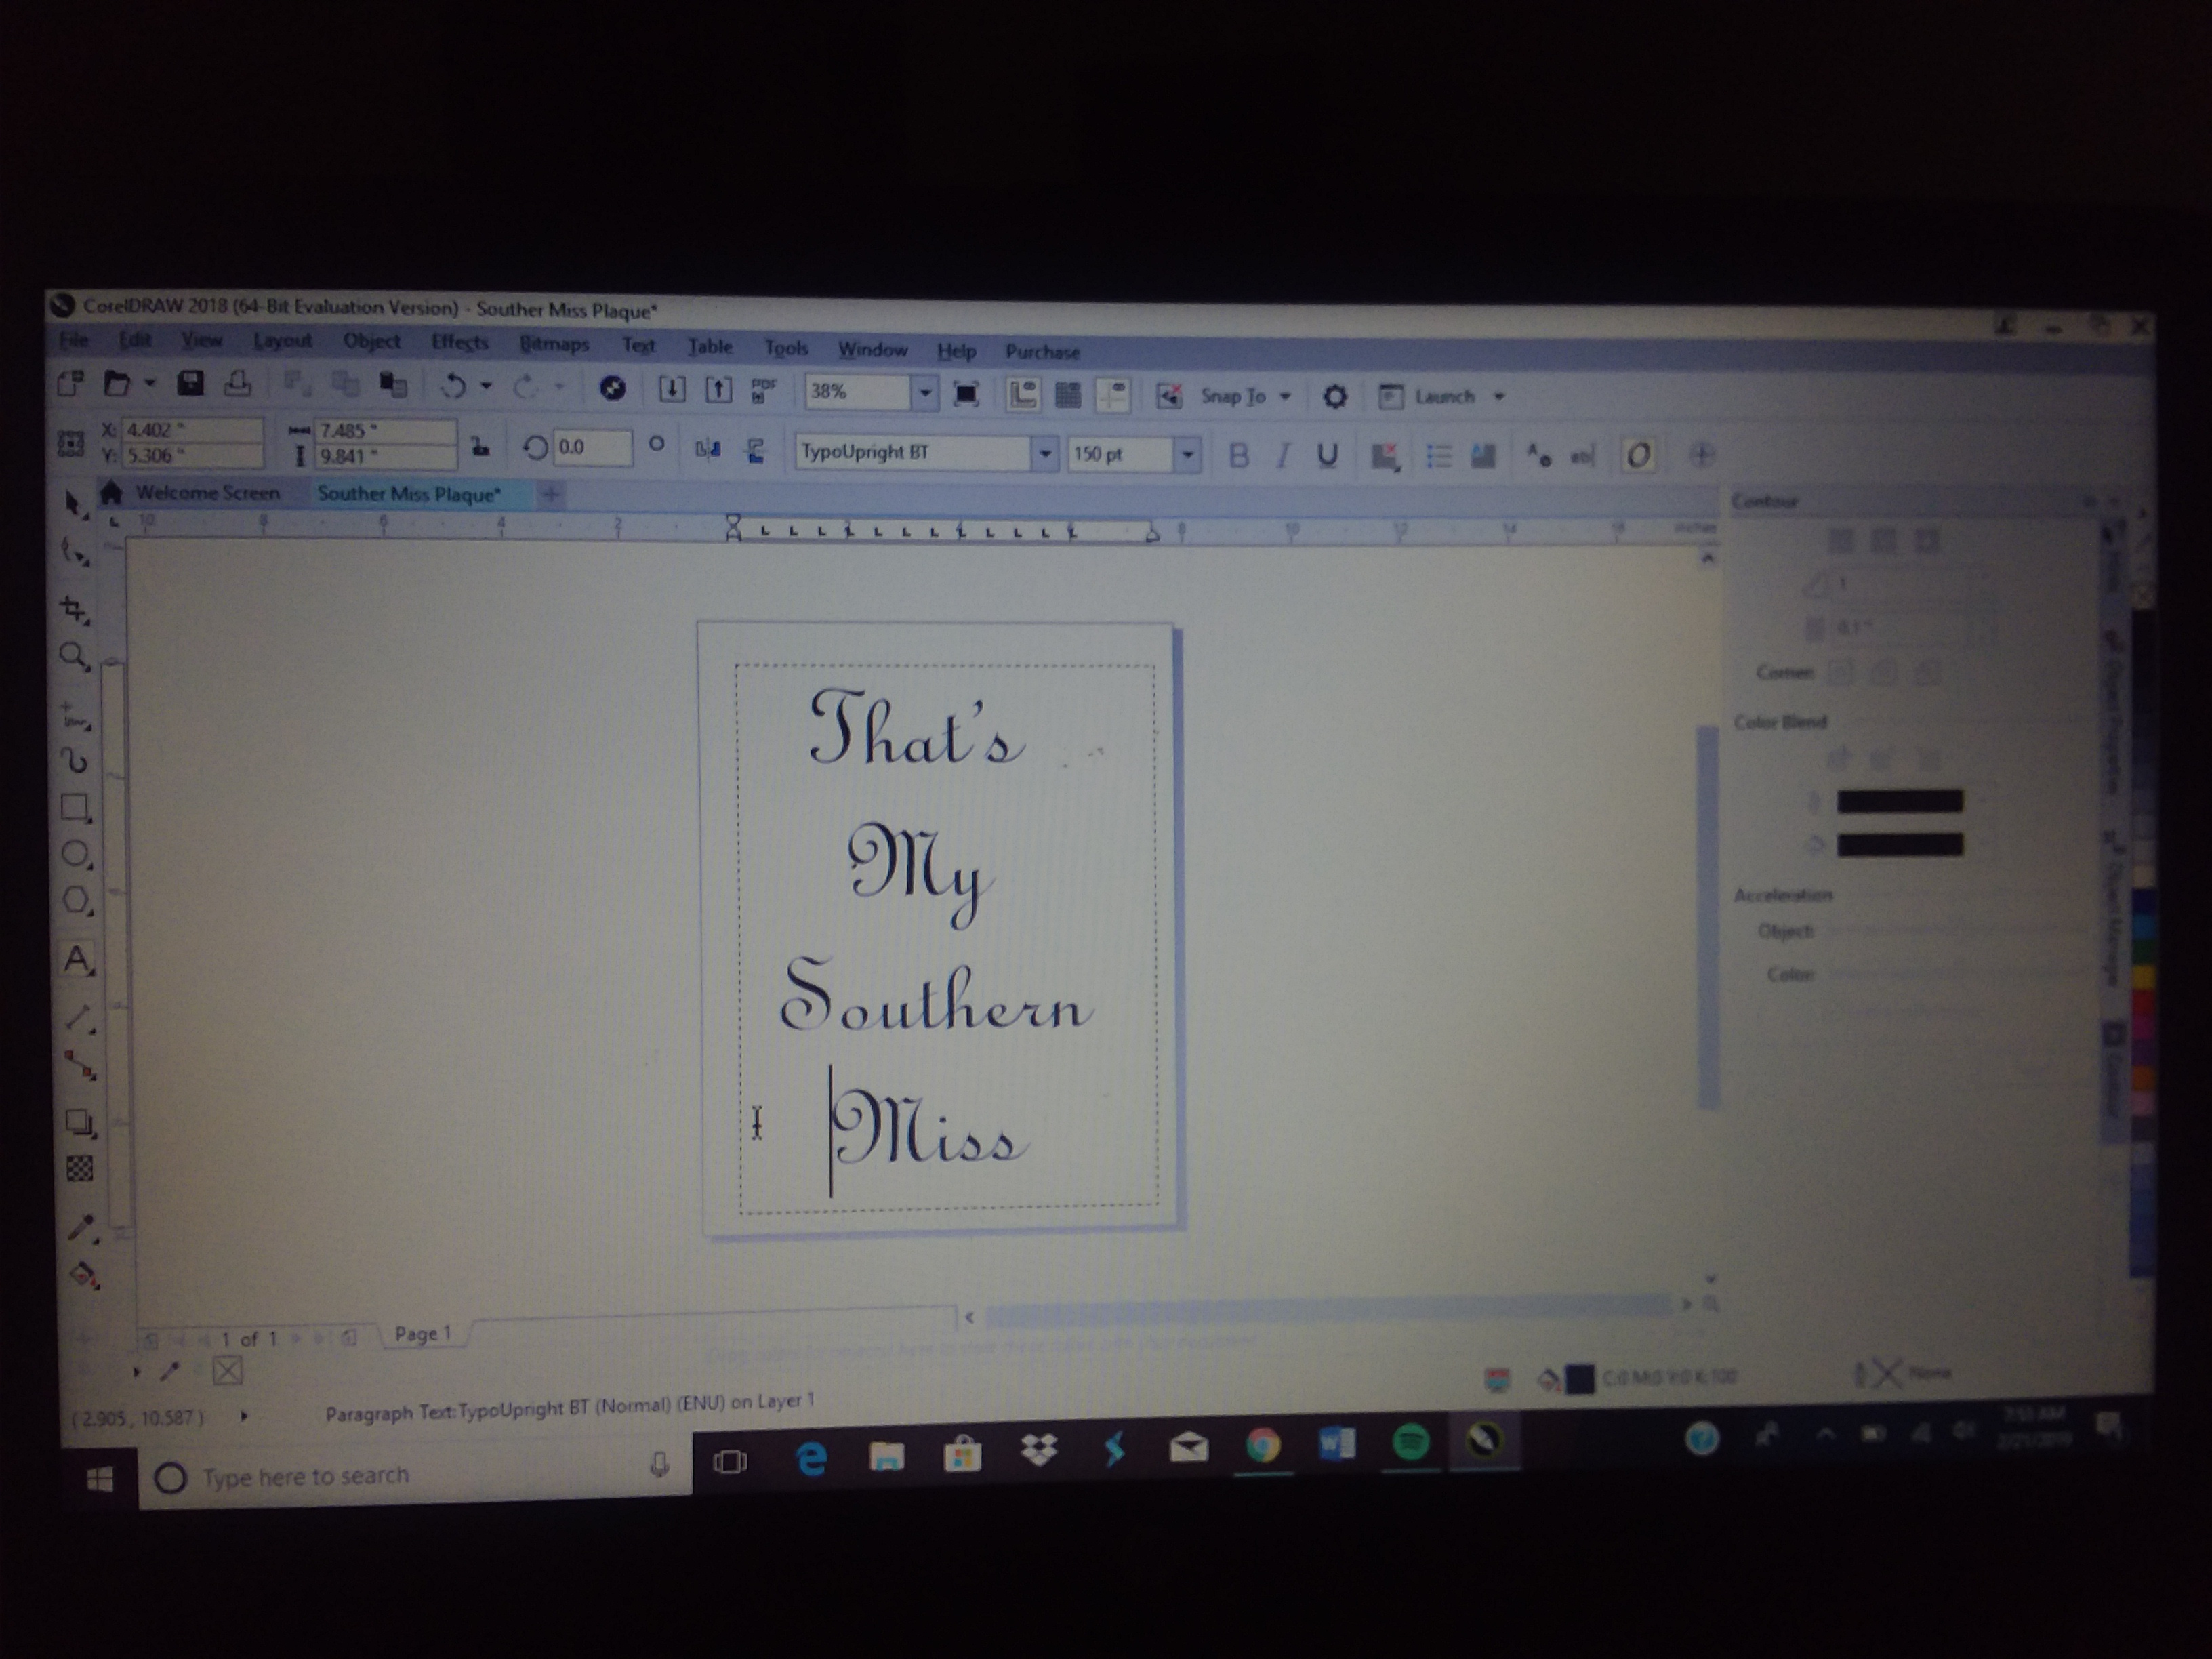Select the Rectangle tool
The image size is (2212, 1659).
(x=76, y=808)
